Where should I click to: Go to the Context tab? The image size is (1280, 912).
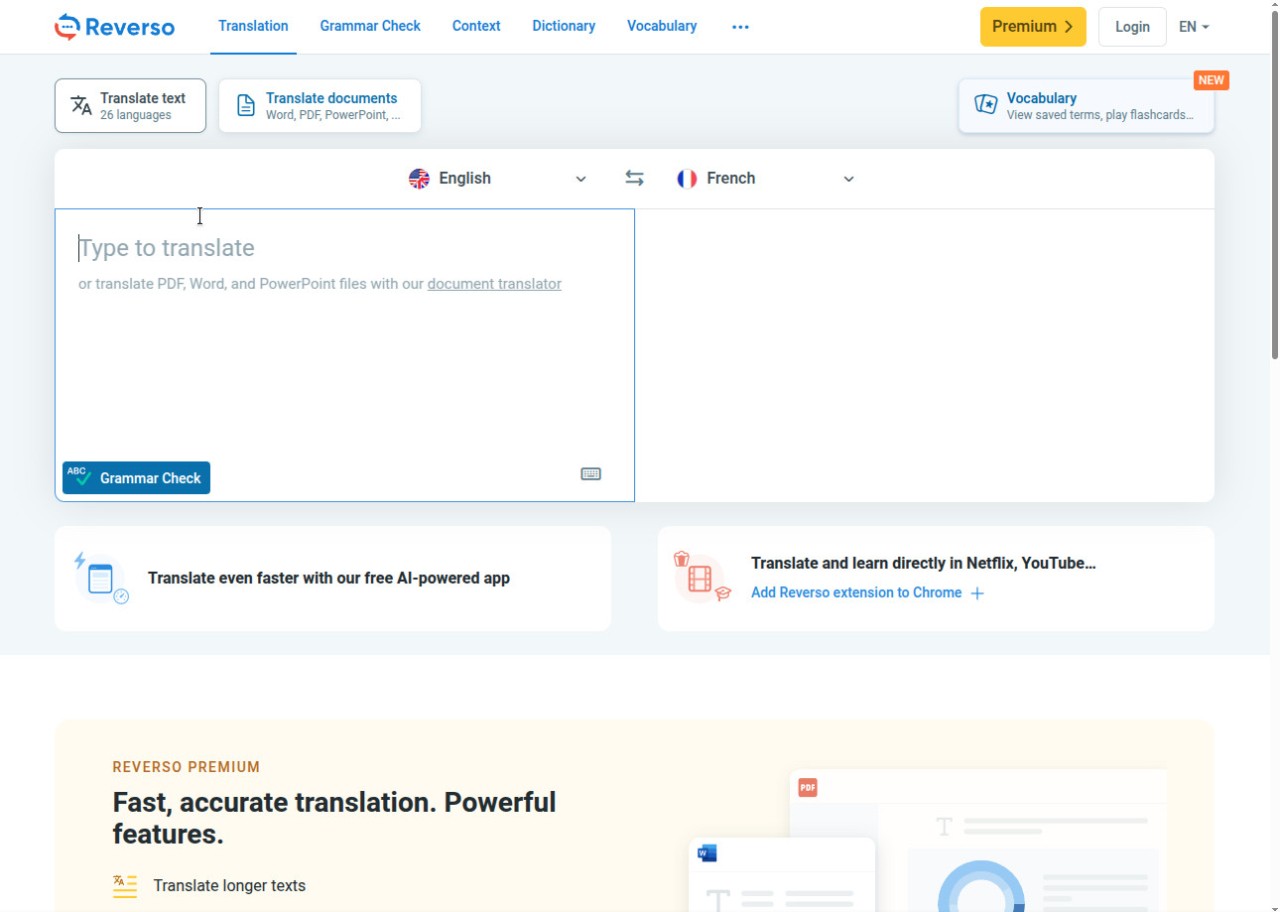476,26
